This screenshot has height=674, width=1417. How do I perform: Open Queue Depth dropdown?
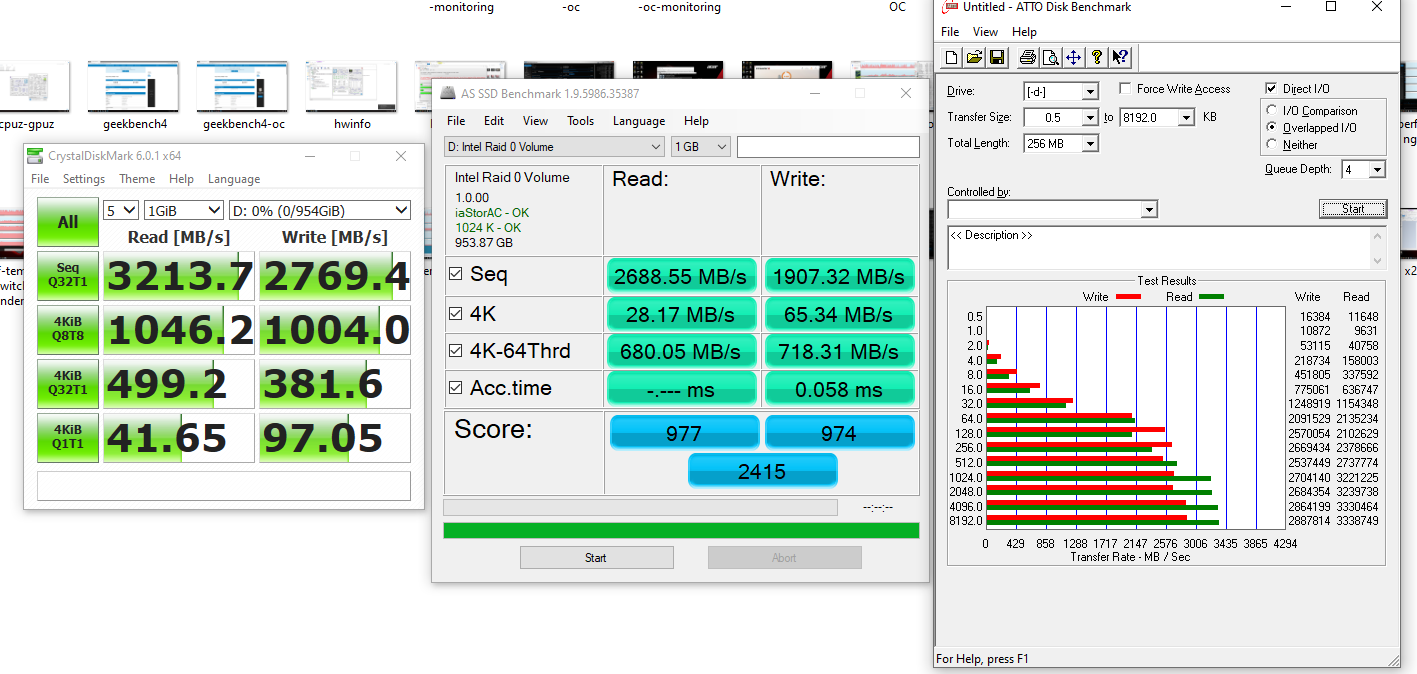(1377, 170)
